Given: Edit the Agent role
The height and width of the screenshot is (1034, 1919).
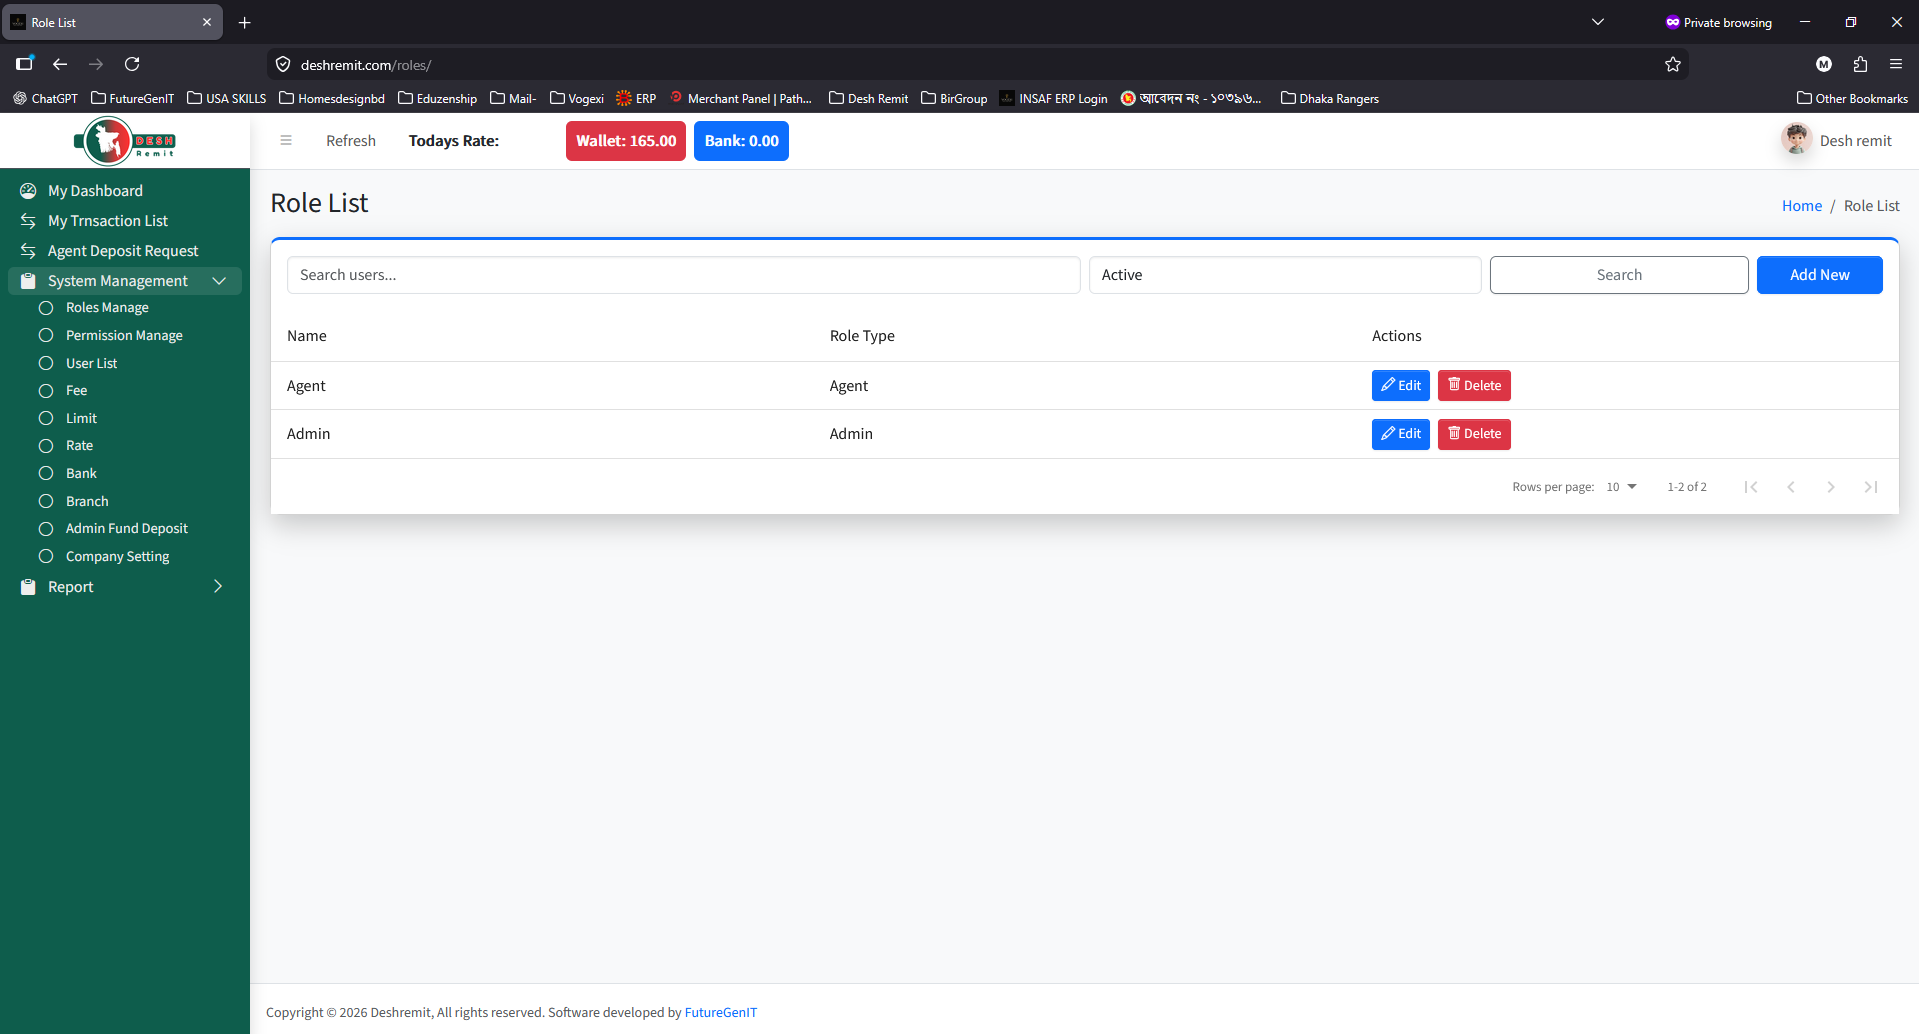Looking at the screenshot, I should (1400, 386).
